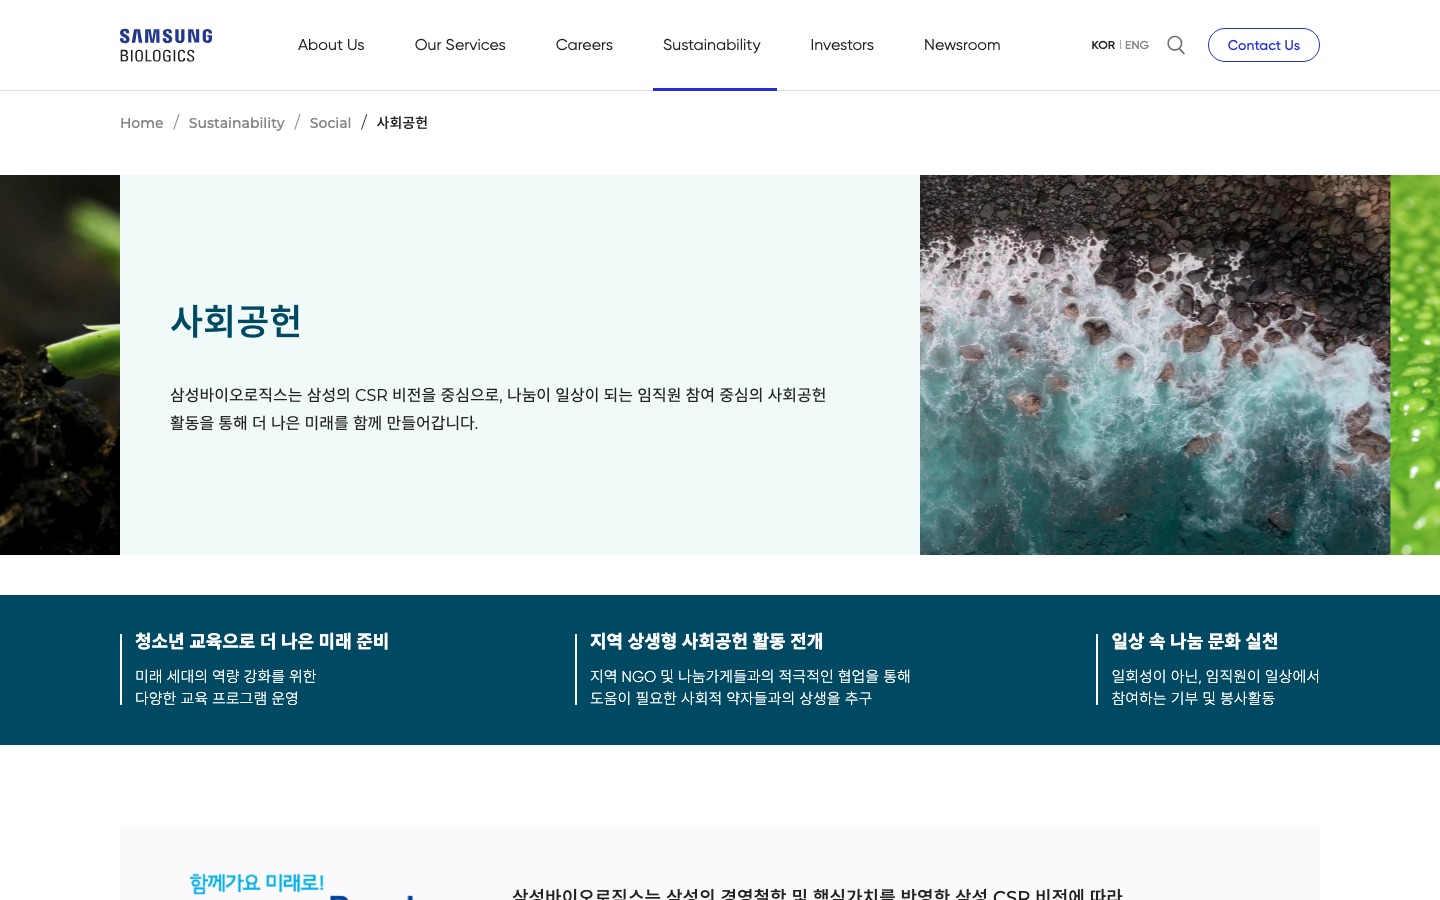This screenshot has width=1440, height=900.
Task: Click the green leaf image at right edge
Action: point(1415,365)
